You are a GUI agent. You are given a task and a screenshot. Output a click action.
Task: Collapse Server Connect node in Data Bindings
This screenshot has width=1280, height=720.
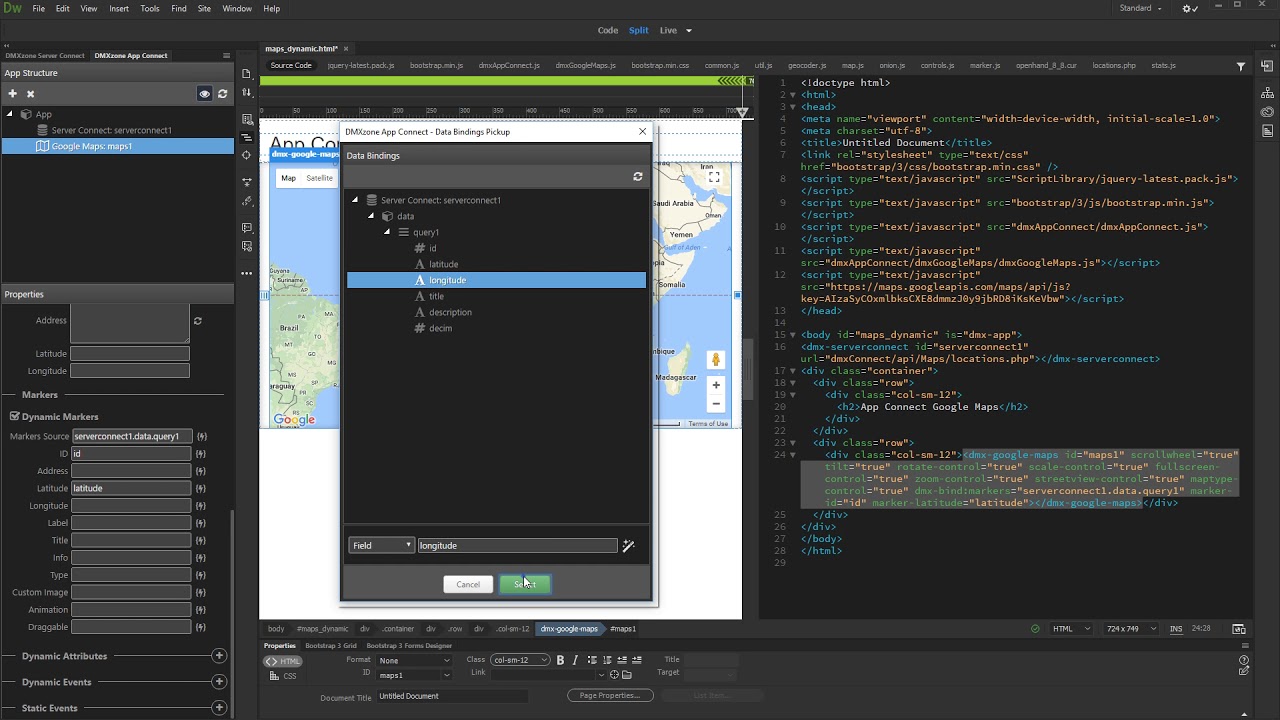tap(355, 200)
